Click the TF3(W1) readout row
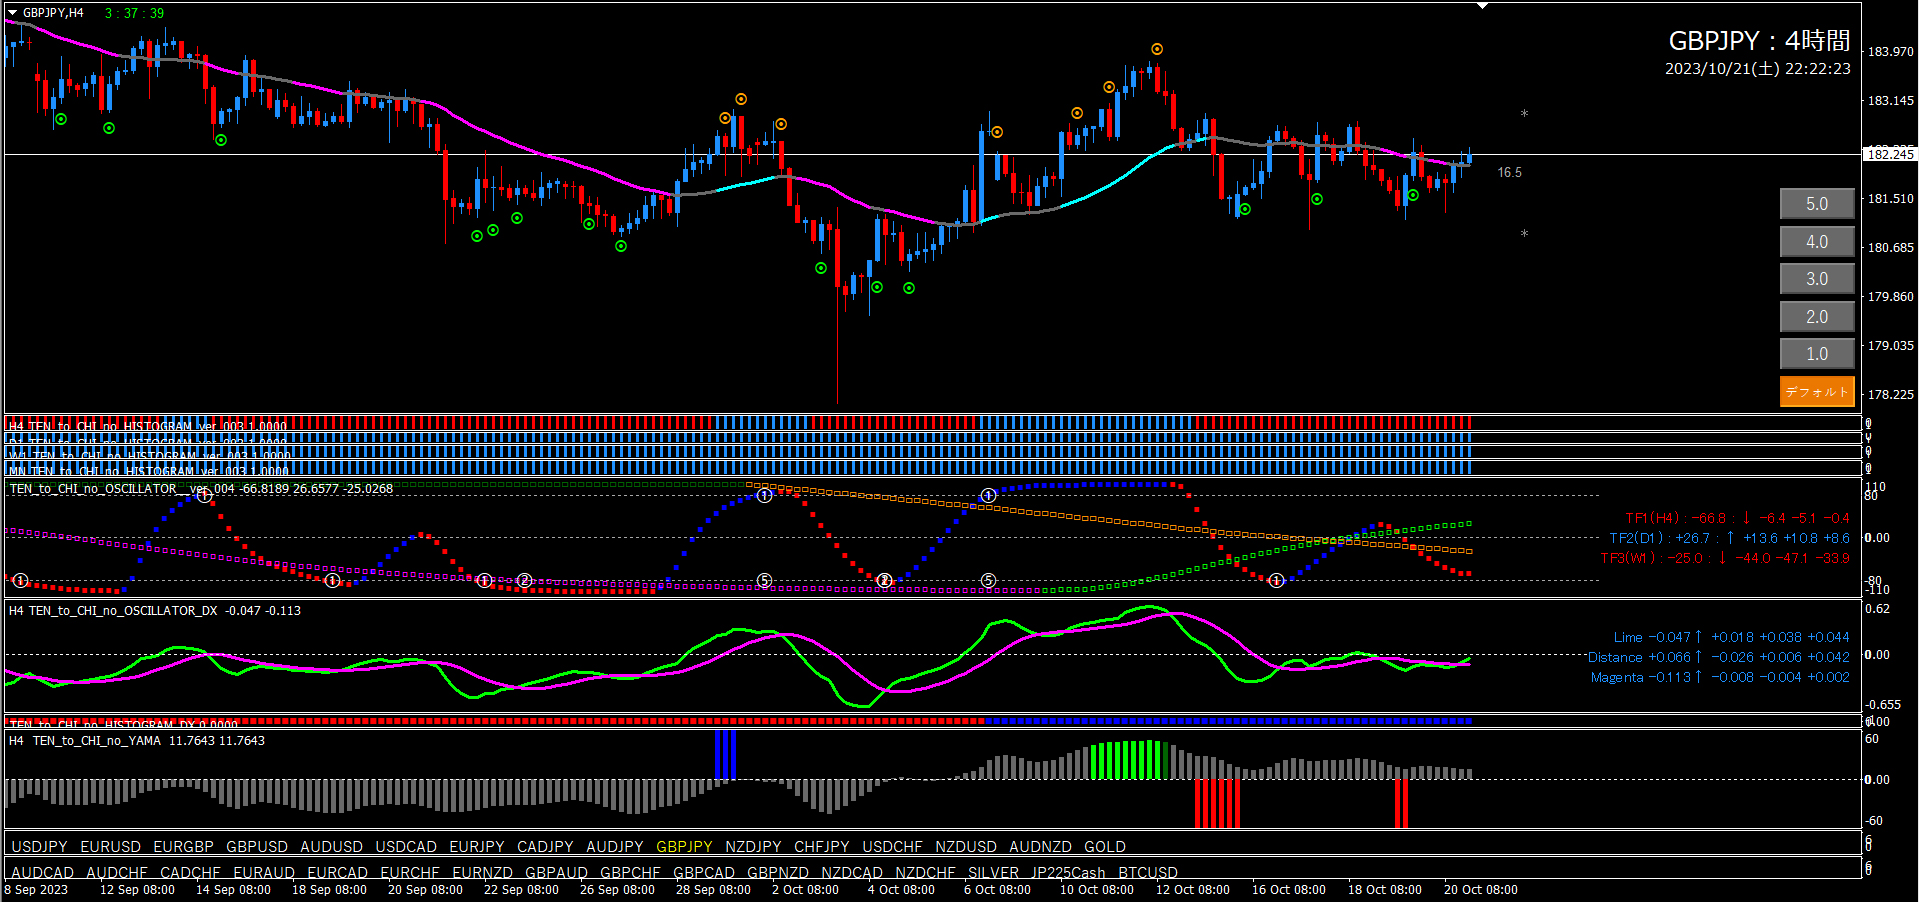The image size is (1920, 902). click(1725, 558)
